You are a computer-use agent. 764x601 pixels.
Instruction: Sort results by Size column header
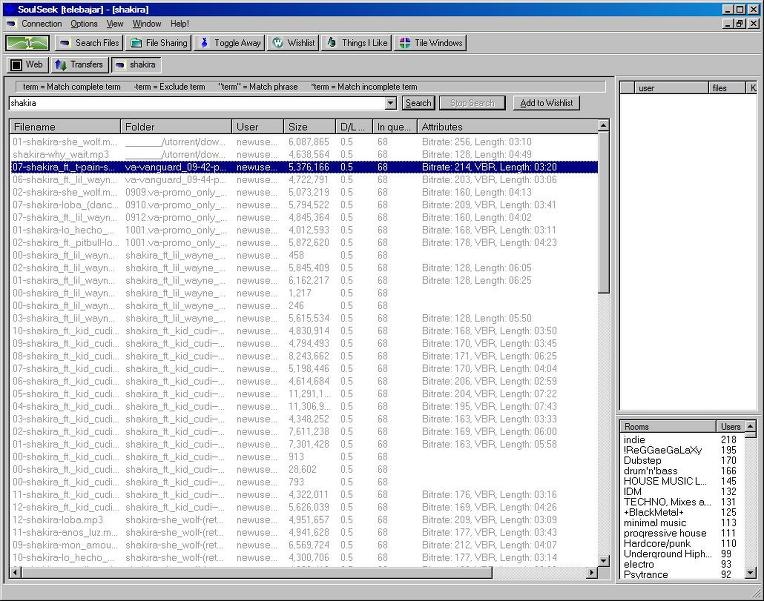coord(310,127)
